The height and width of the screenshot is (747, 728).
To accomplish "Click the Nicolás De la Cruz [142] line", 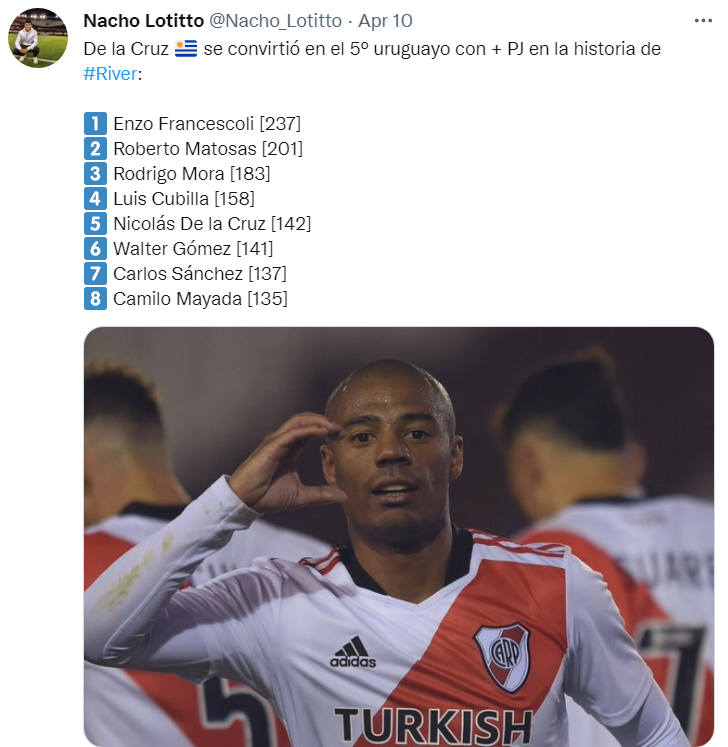I will pos(212,224).
